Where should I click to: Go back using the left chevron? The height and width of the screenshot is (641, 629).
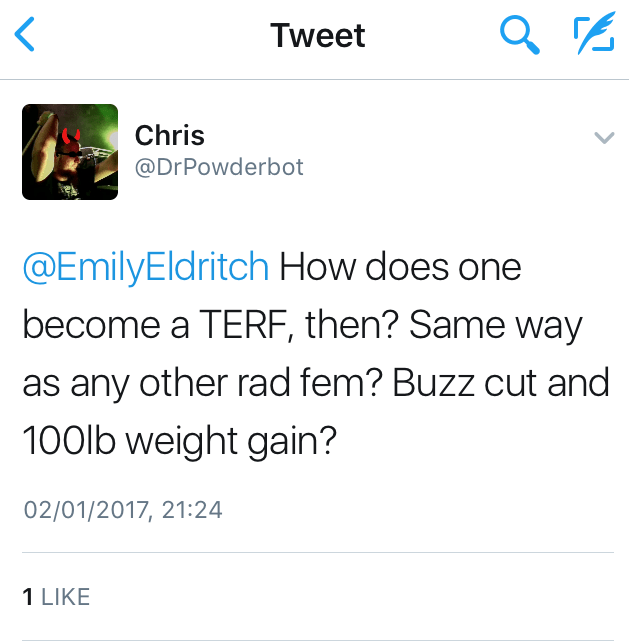(x=27, y=36)
